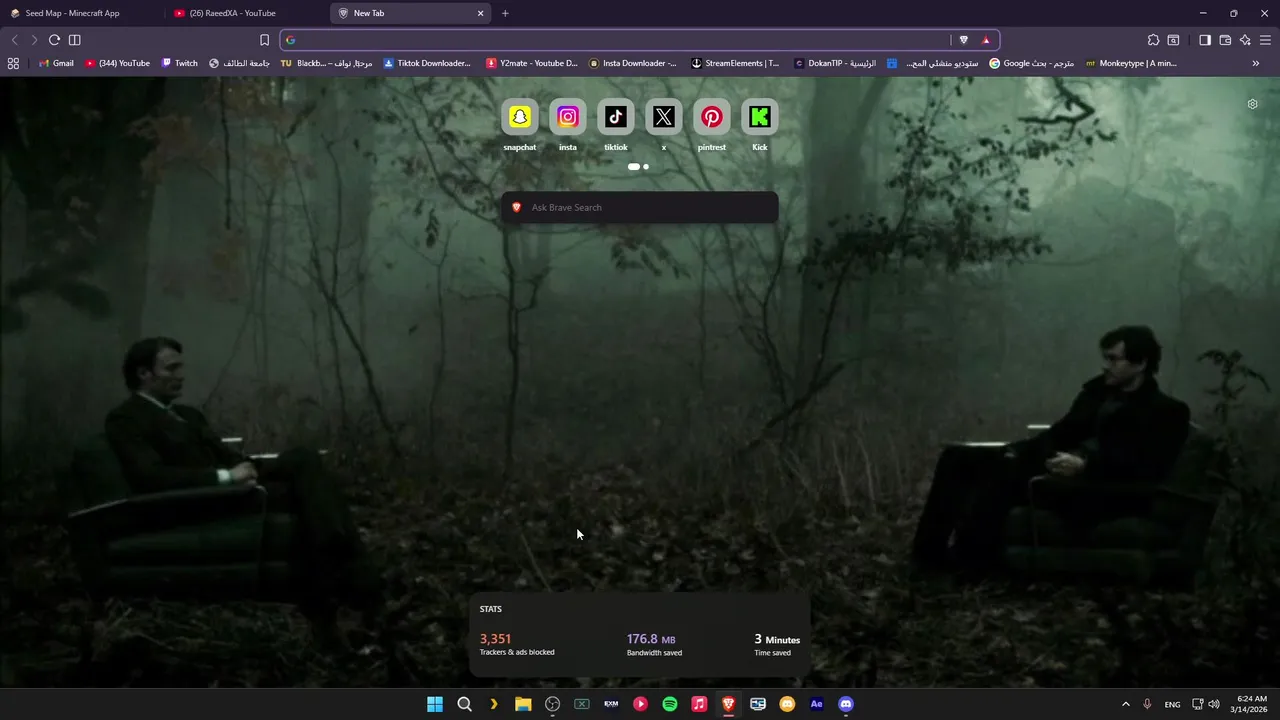
Task: Open the Gmail bookmark
Action: [x=56, y=63]
